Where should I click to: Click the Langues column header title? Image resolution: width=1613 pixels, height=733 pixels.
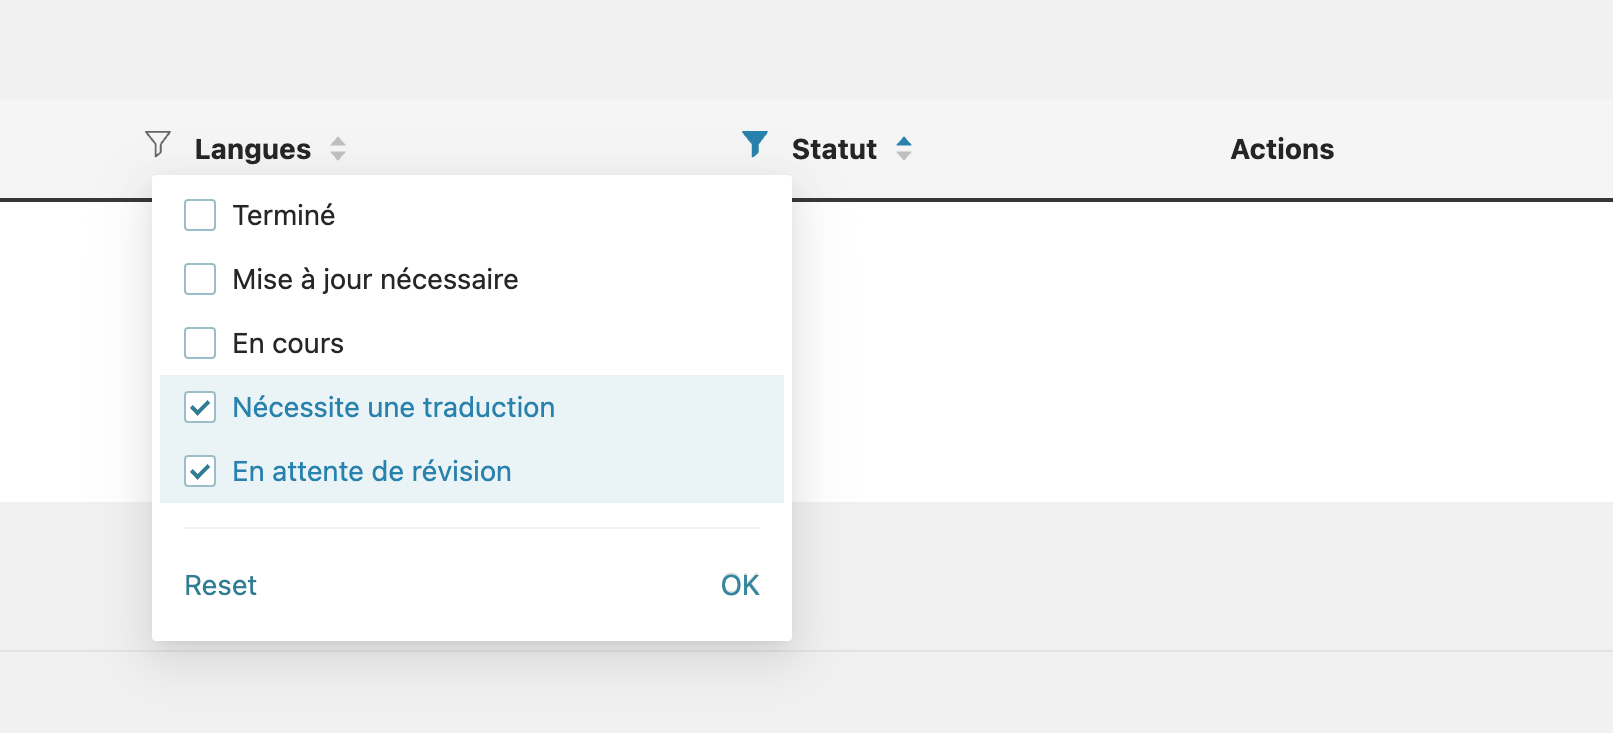point(253,149)
